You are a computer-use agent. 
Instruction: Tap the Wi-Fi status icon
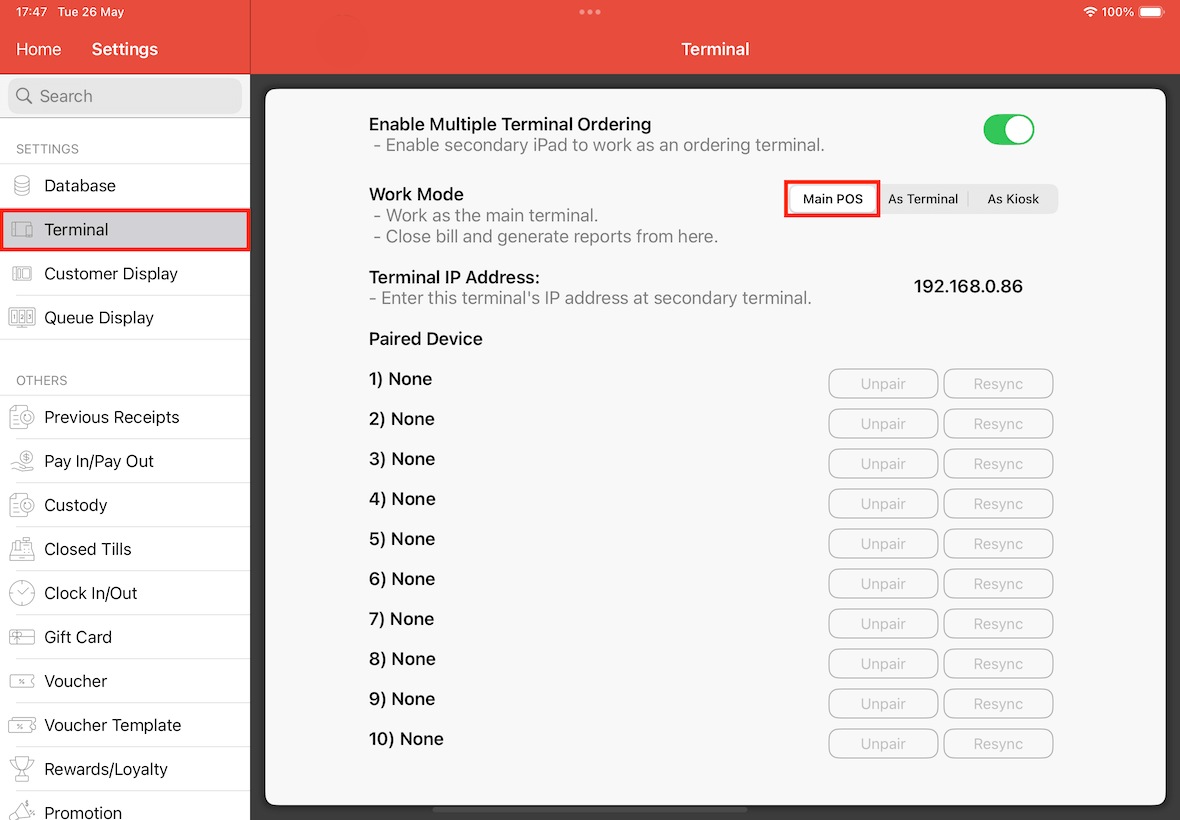pyautogui.click(x=1090, y=12)
